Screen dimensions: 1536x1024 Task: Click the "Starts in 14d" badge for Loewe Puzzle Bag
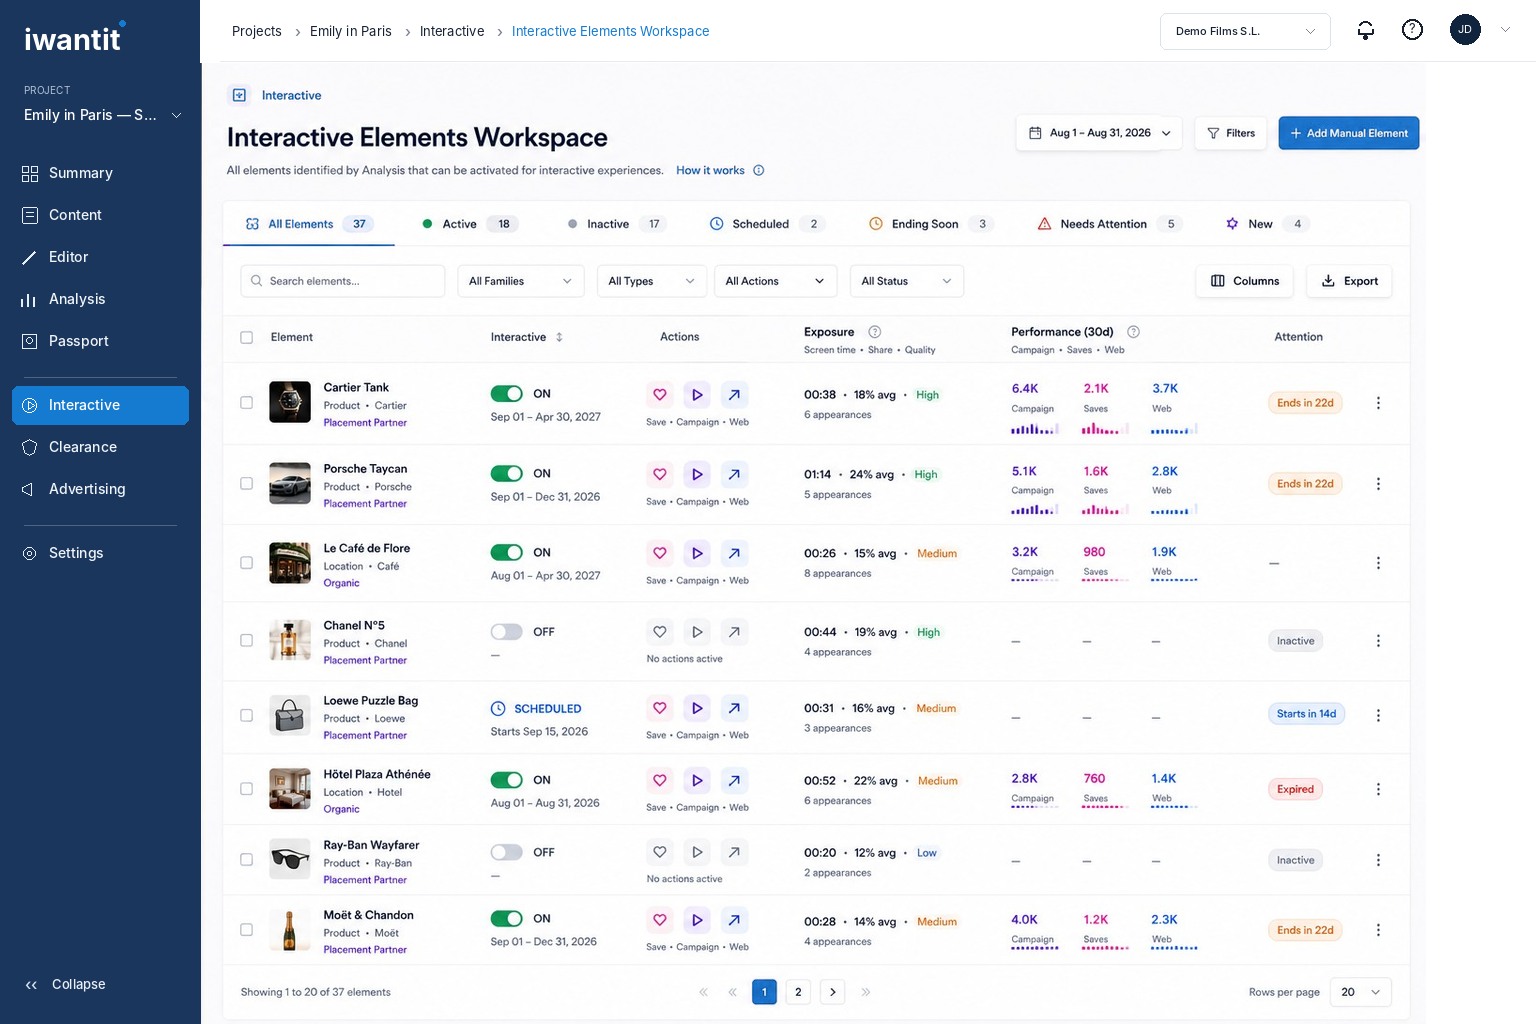[x=1306, y=714]
